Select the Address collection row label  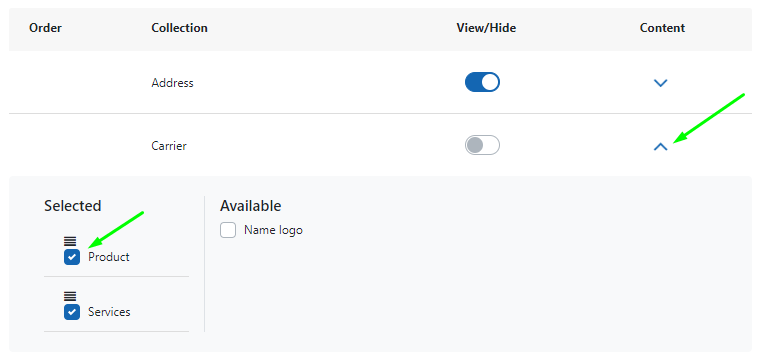tap(172, 83)
